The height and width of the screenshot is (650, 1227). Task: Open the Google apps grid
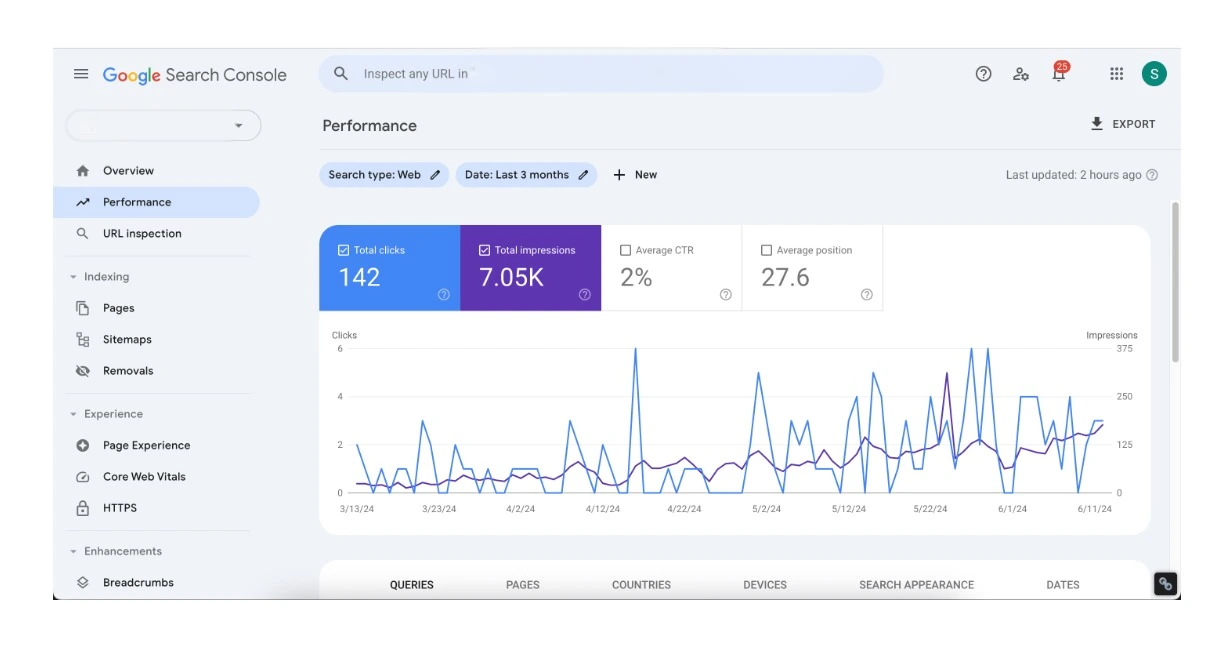(x=1117, y=74)
